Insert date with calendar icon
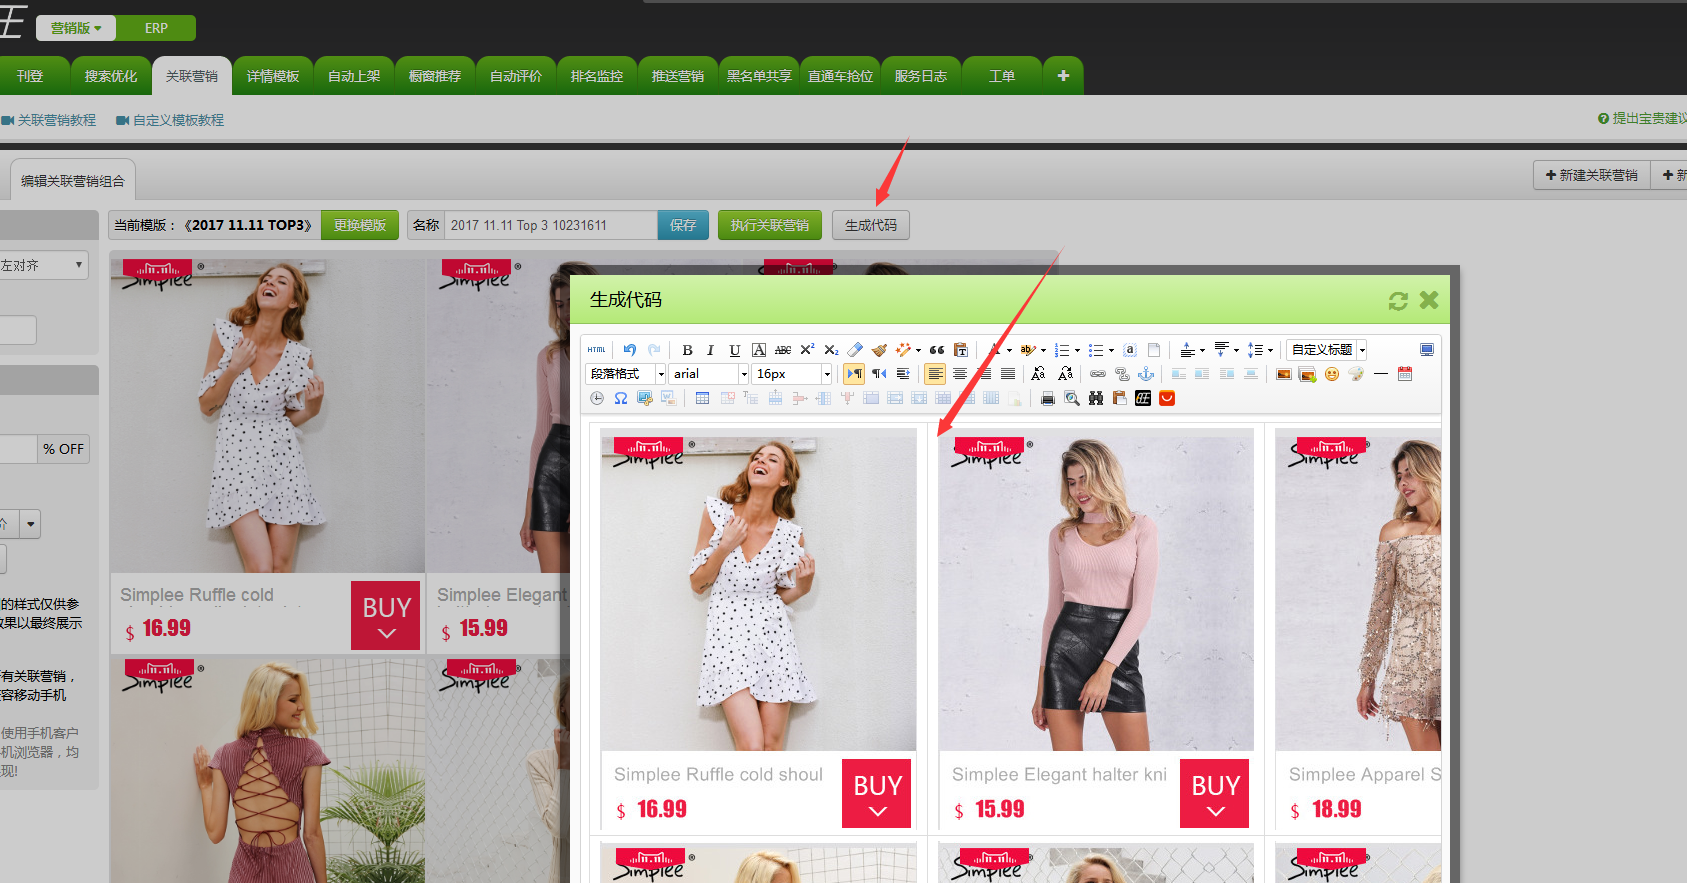1687x883 pixels. pyautogui.click(x=1405, y=374)
